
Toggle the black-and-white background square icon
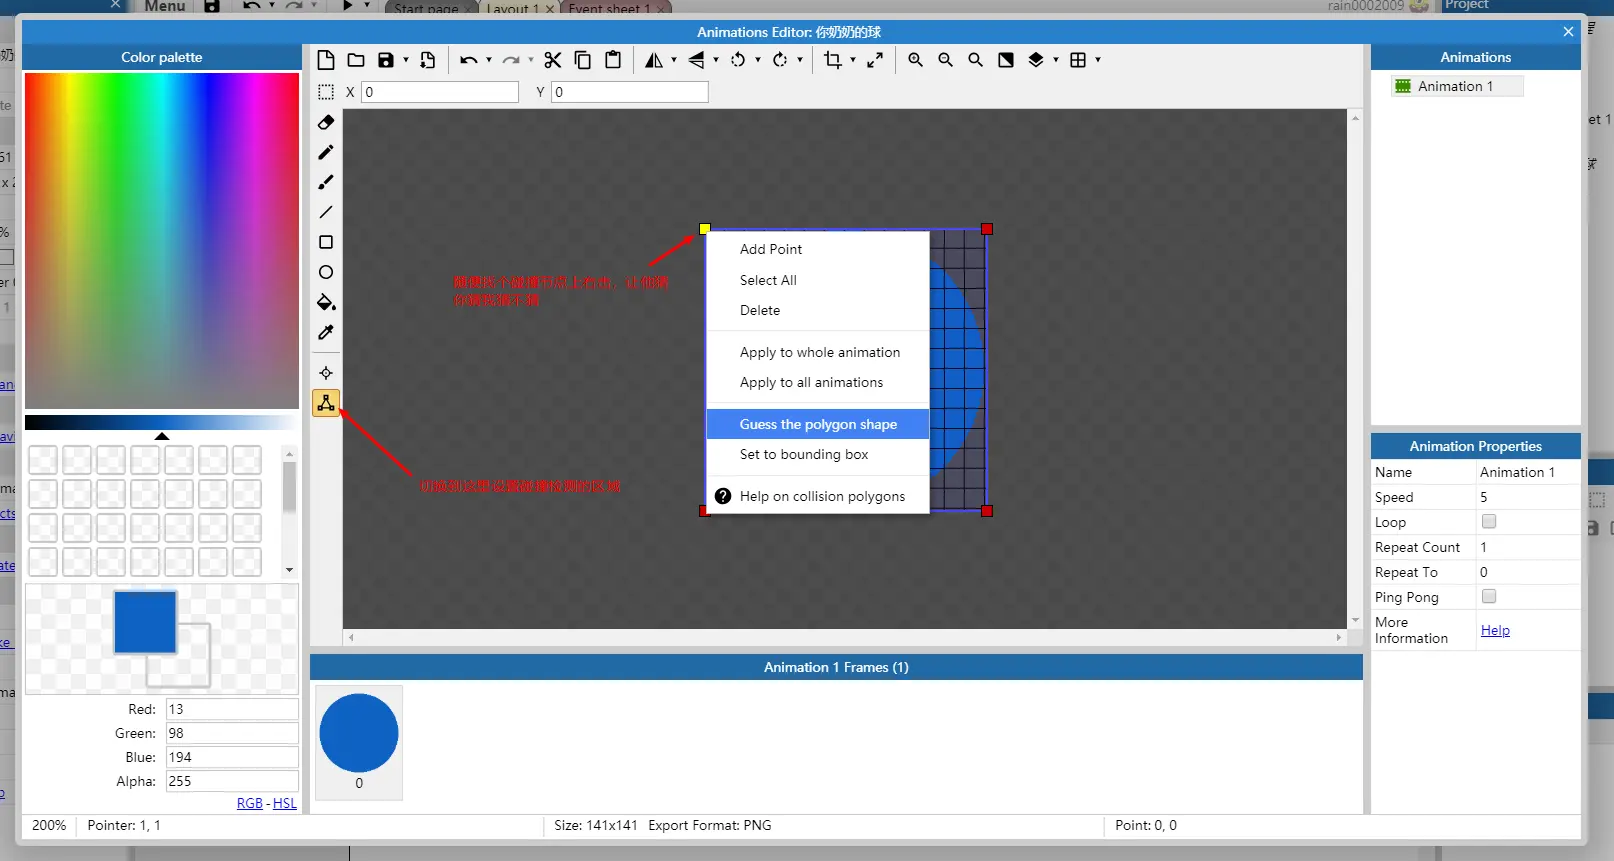pos(1006,60)
